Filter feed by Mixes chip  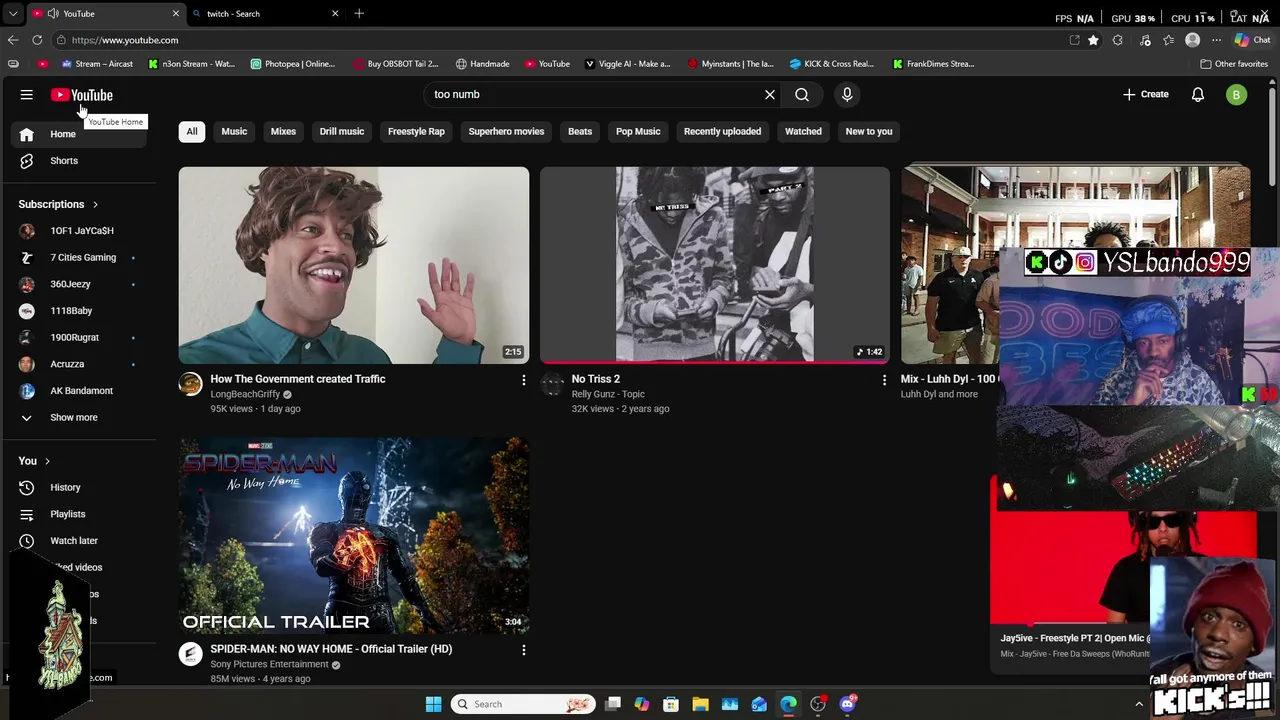coord(283,132)
